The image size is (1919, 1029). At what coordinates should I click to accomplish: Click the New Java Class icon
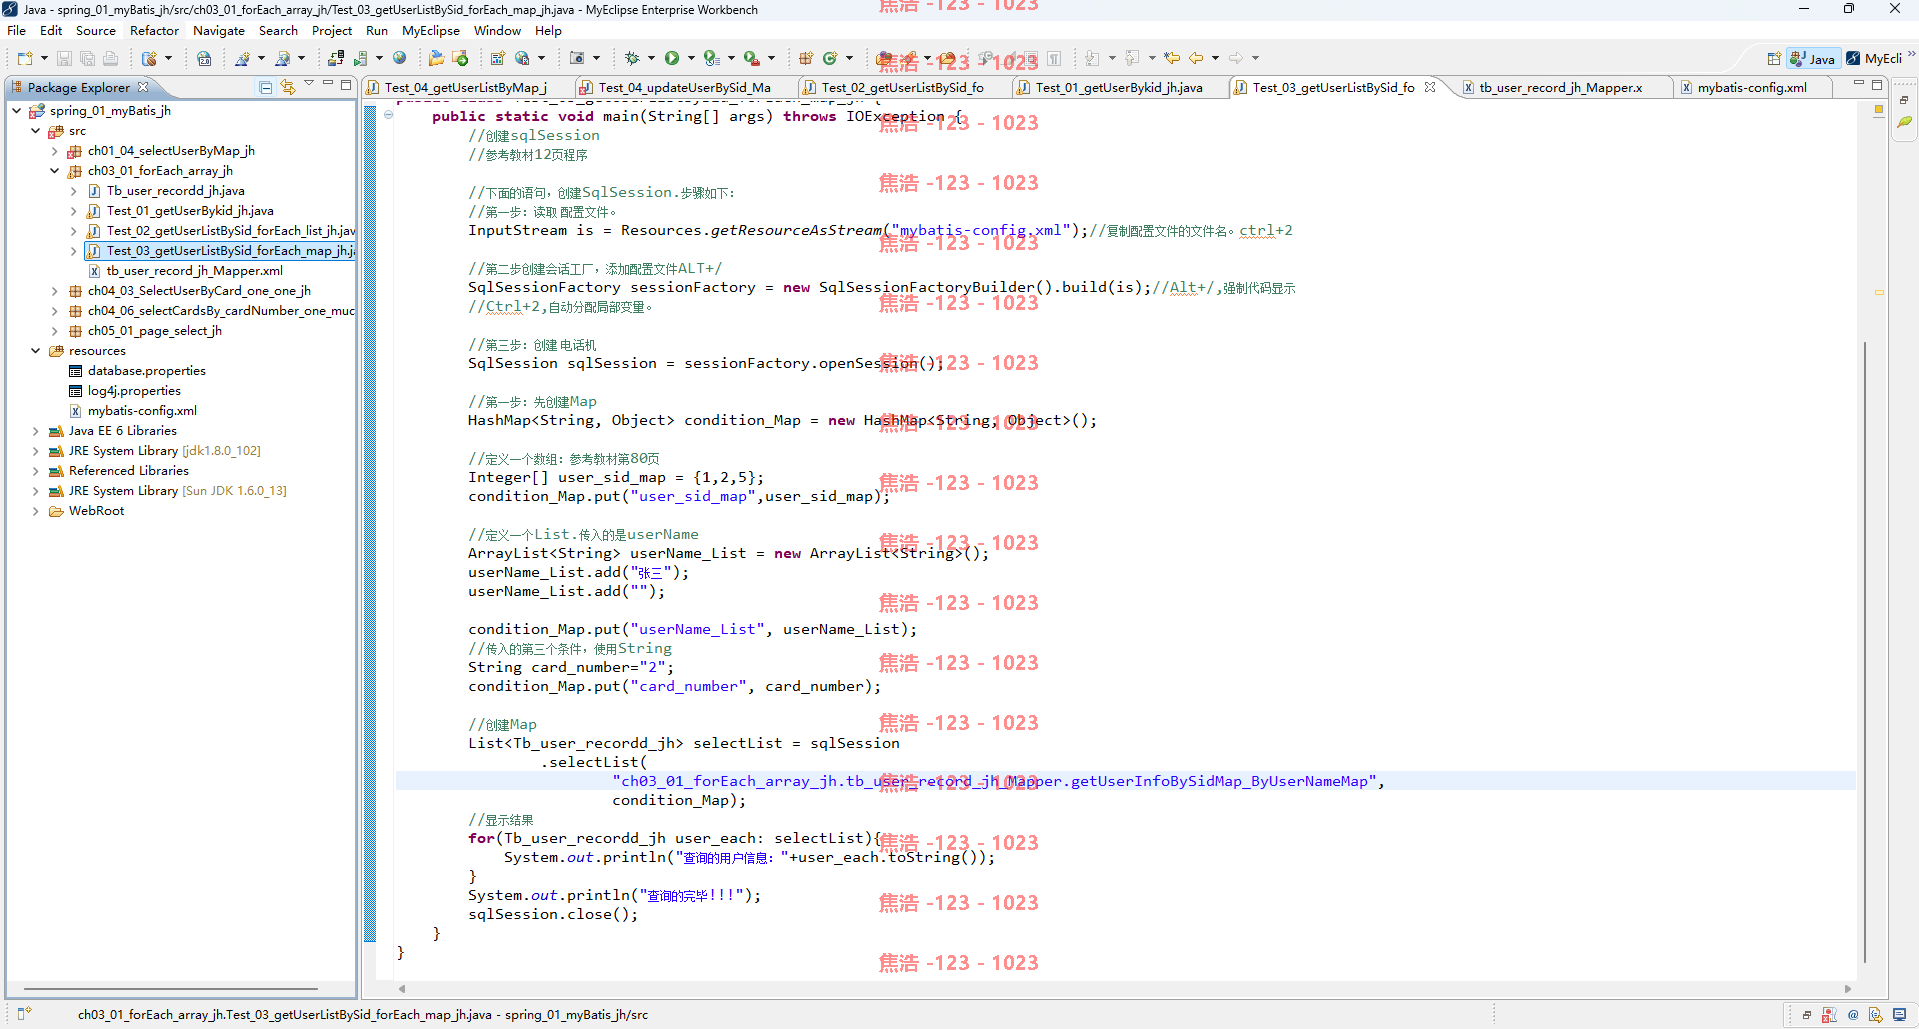point(830,58)
